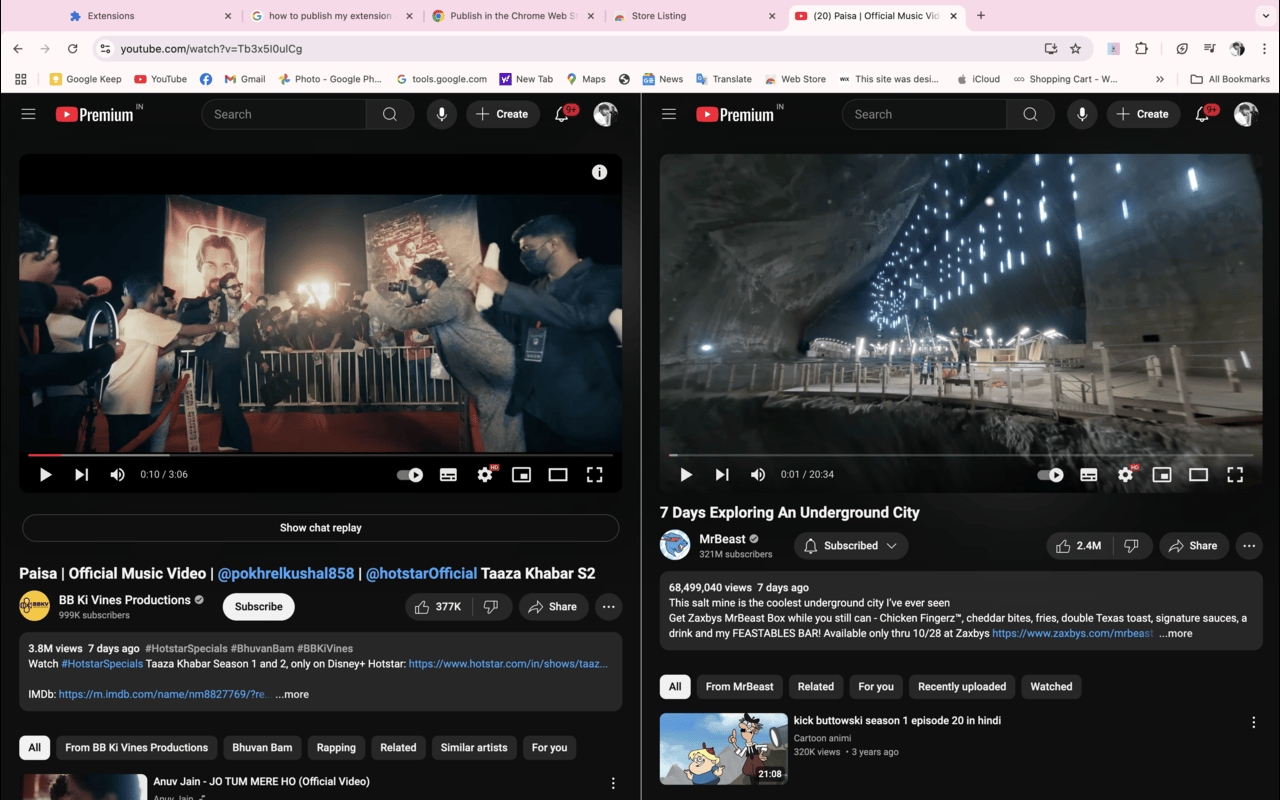
Task: Click the info card icon on Paisa video
Action: (599, 172)
